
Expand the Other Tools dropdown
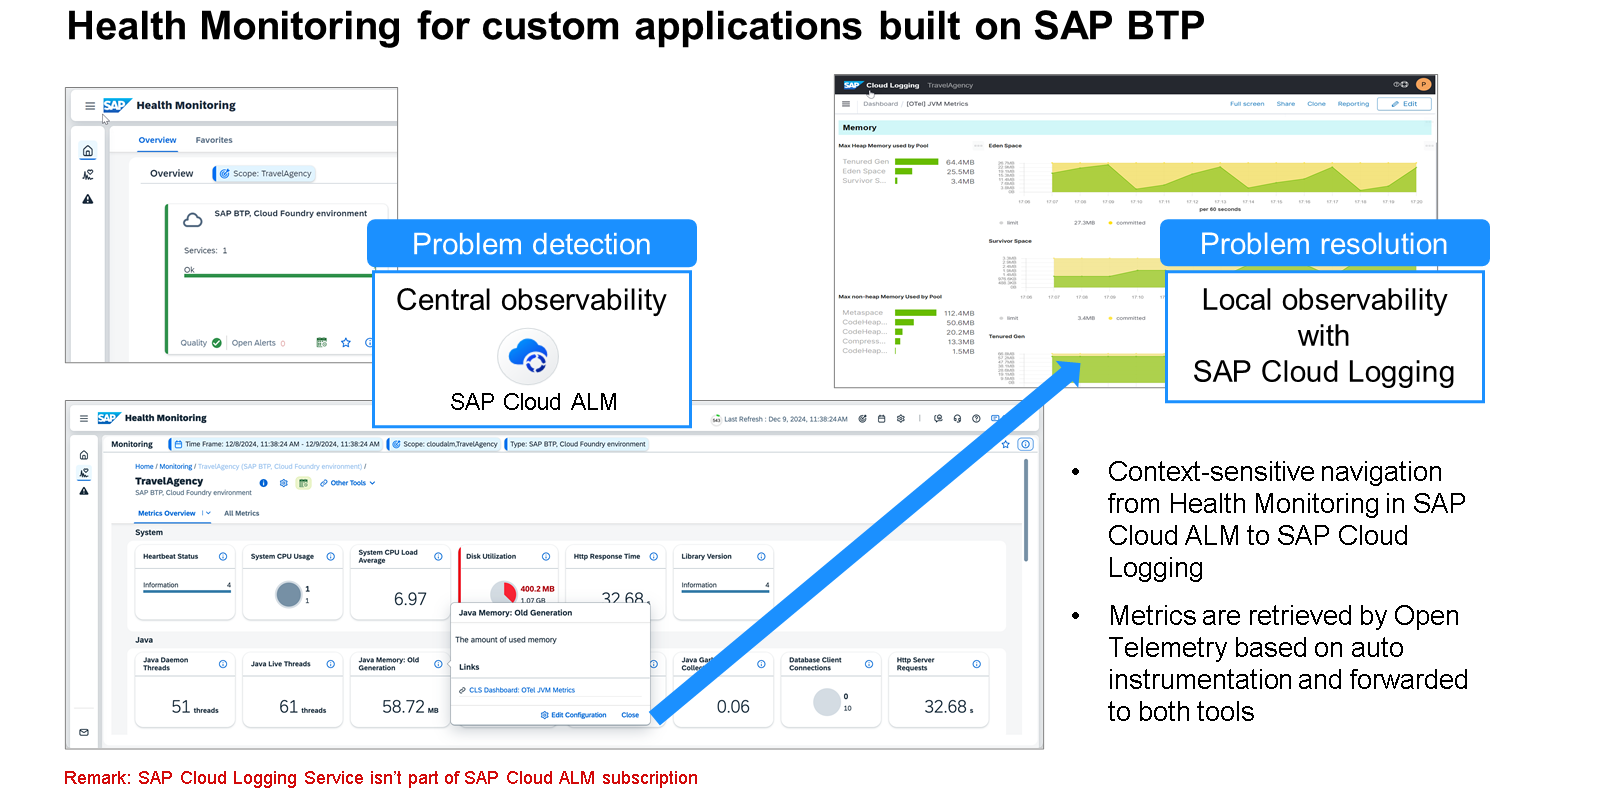pyautogui.click(x=348, y=483)
